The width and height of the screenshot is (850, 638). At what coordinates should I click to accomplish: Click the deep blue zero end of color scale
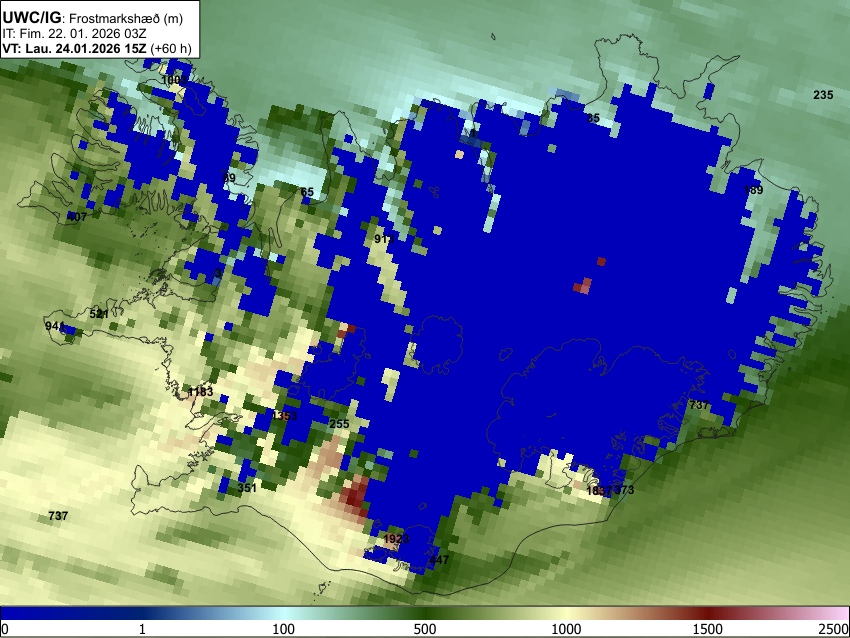(33, 614)
